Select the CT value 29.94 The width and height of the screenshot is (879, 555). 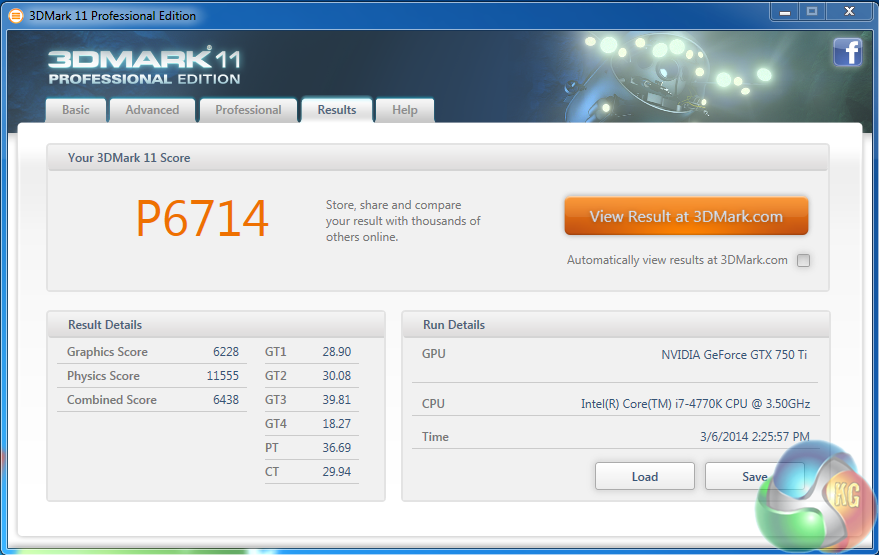point(336,473)
